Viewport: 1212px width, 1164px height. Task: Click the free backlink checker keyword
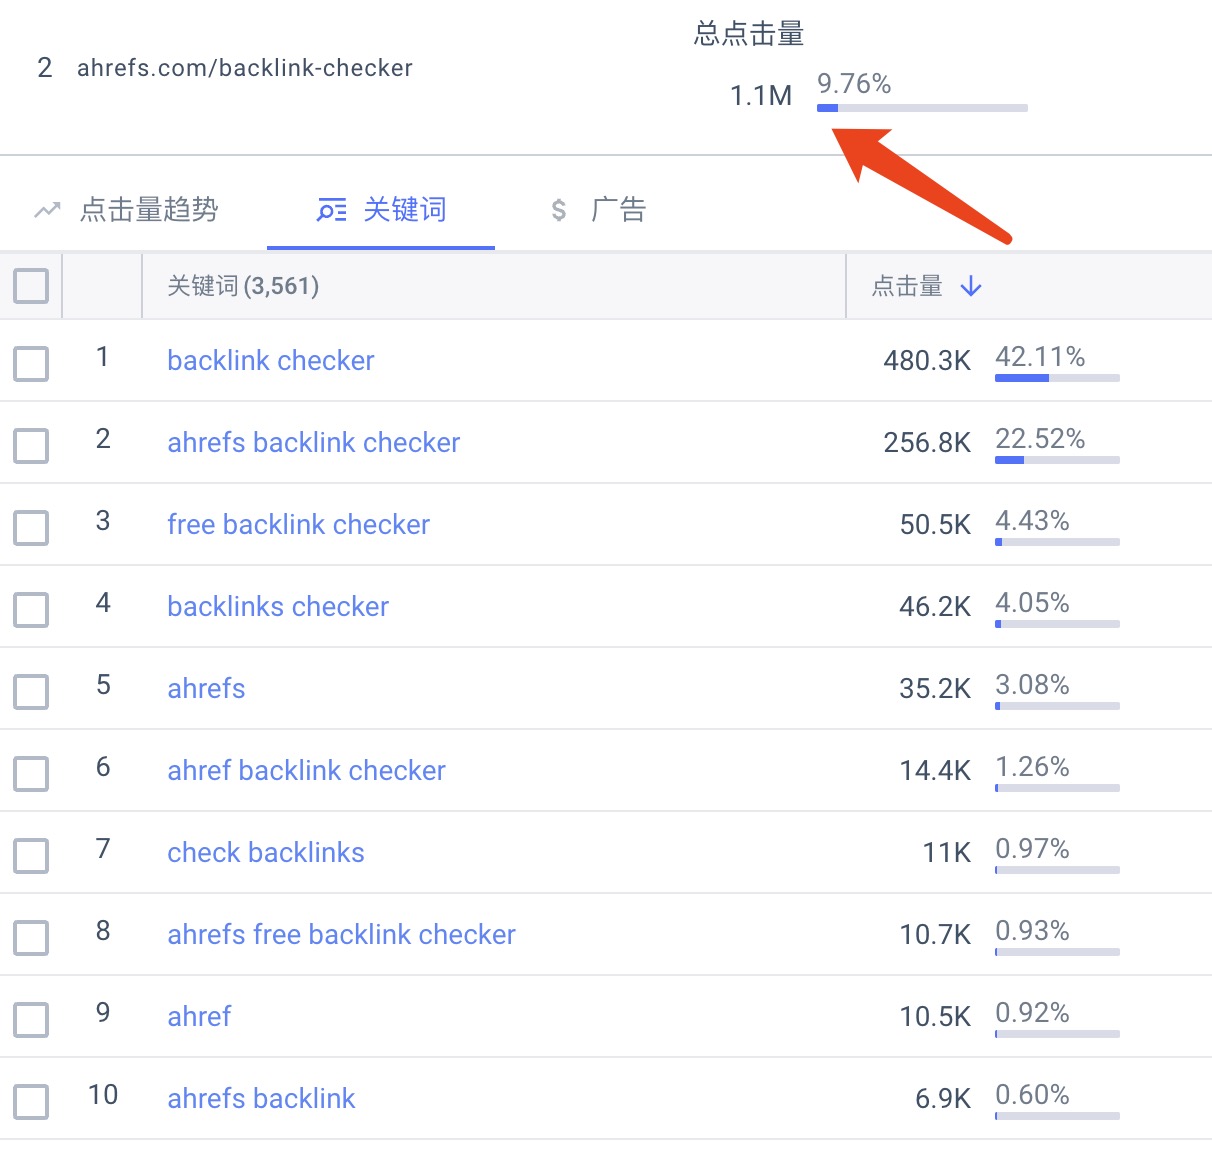pos(299,525)
